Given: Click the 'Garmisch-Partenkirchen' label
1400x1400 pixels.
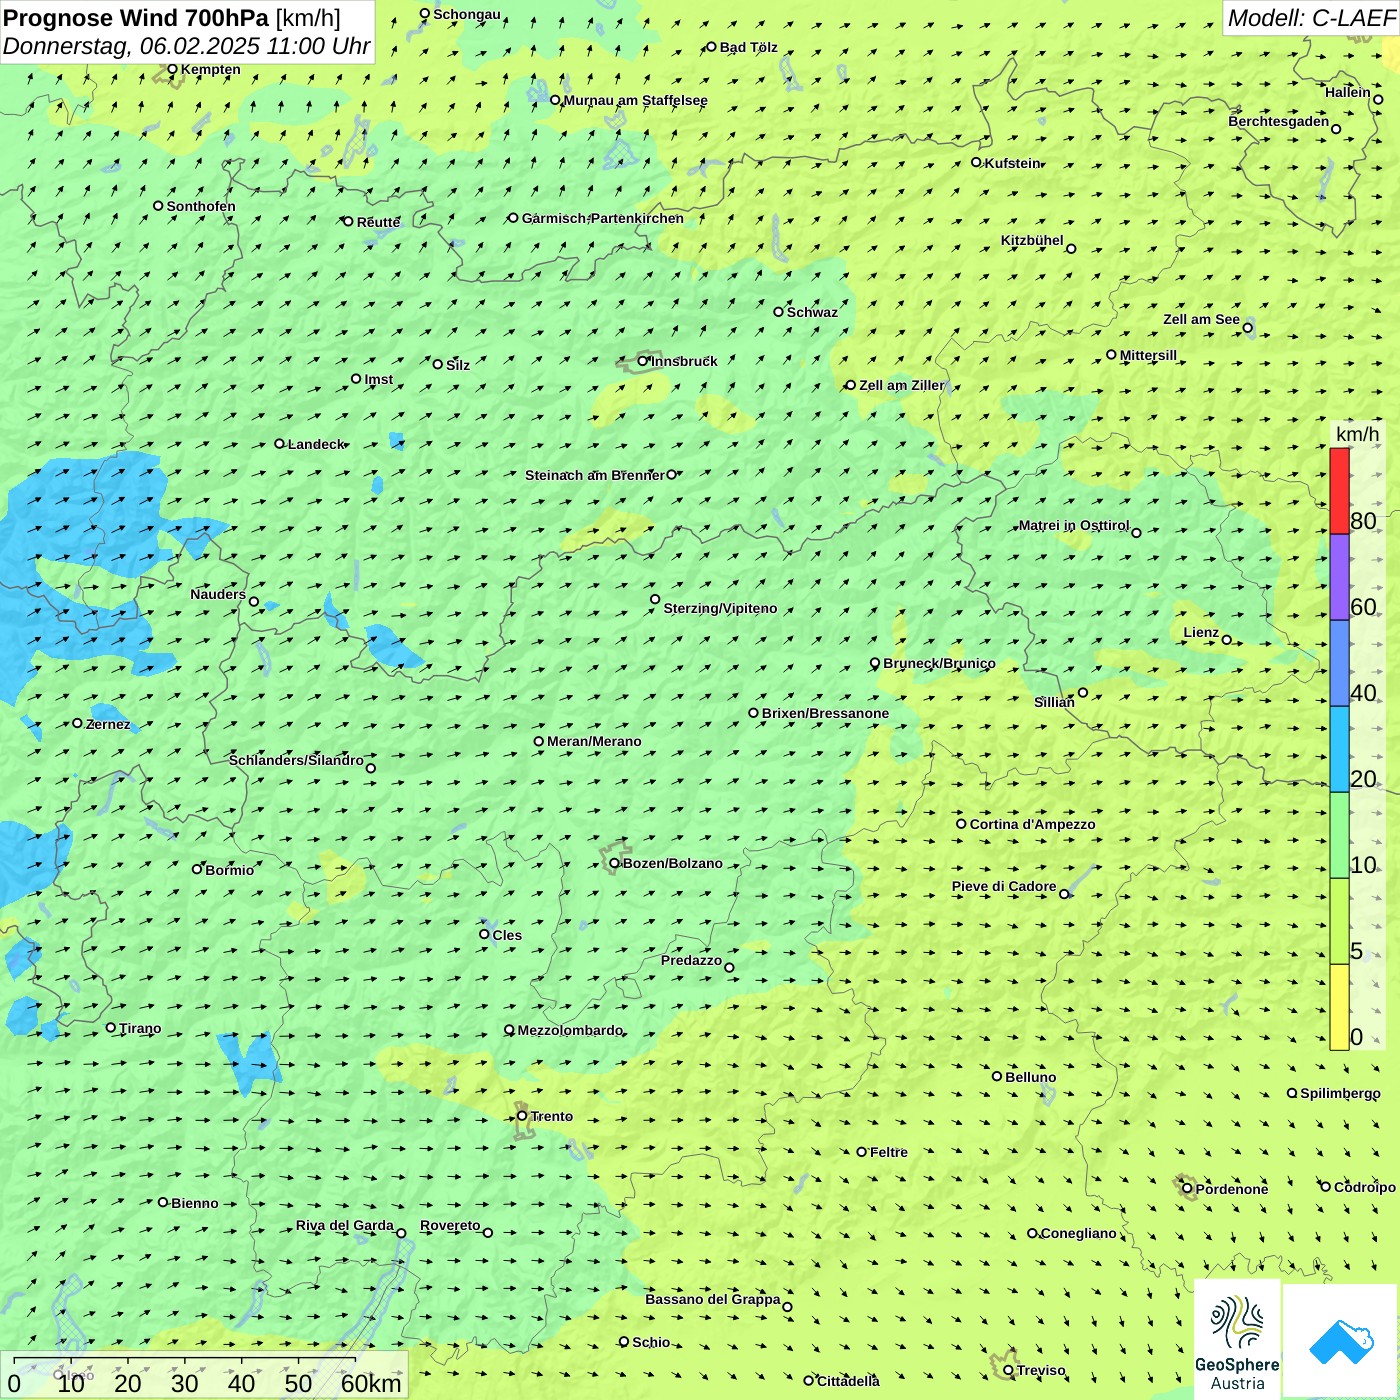Looking at the screenshot, I should pos(603,218).
